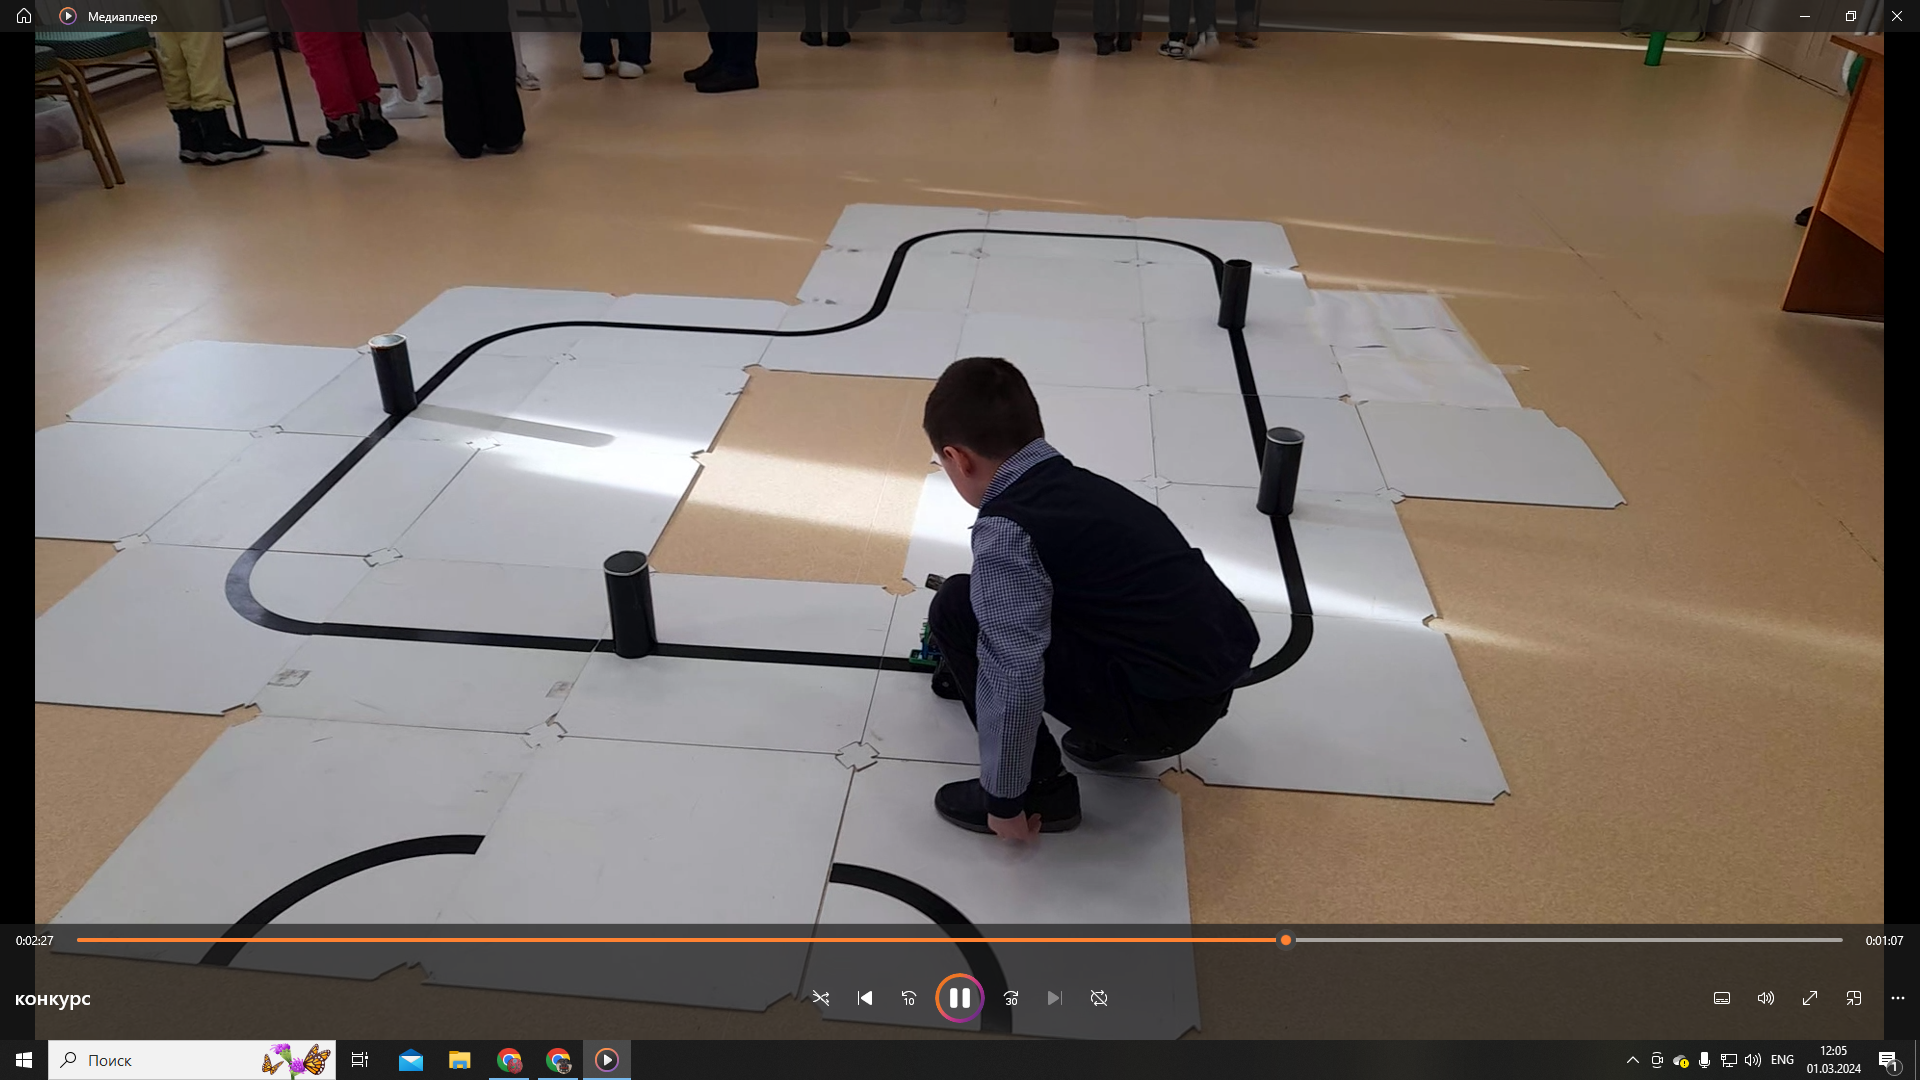1920x1080 pixels.
Task: Open subtitles and captions options
Action: [1722, 998]
